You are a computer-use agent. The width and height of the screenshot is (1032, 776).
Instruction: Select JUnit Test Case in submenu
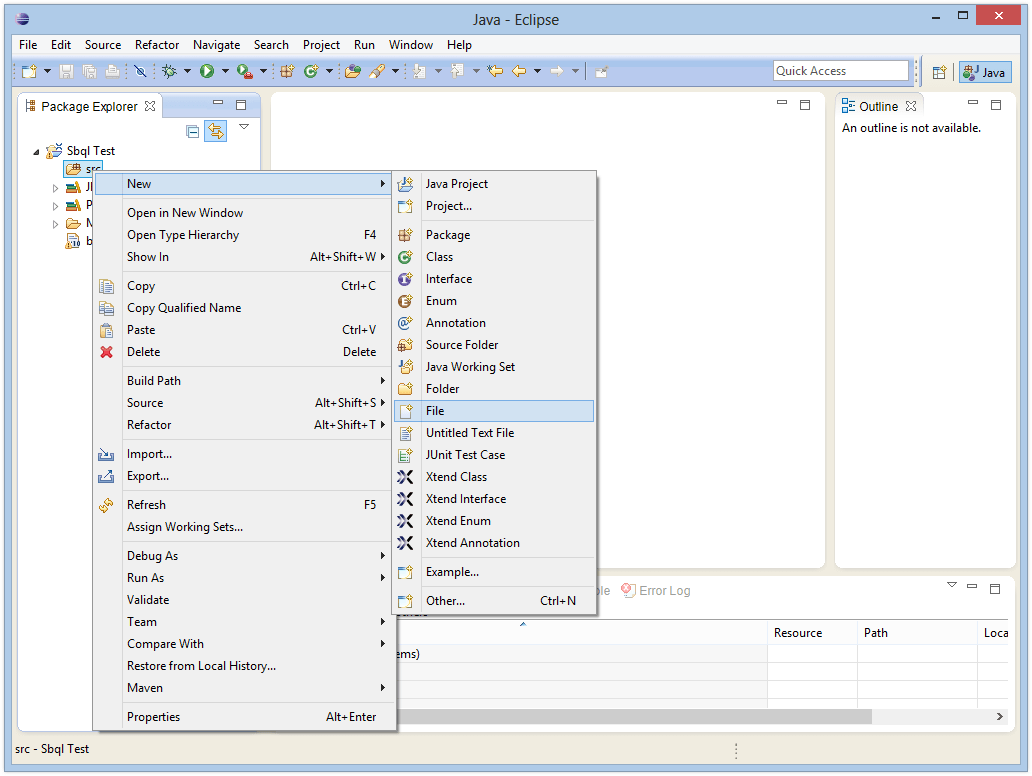coord(494,455)
